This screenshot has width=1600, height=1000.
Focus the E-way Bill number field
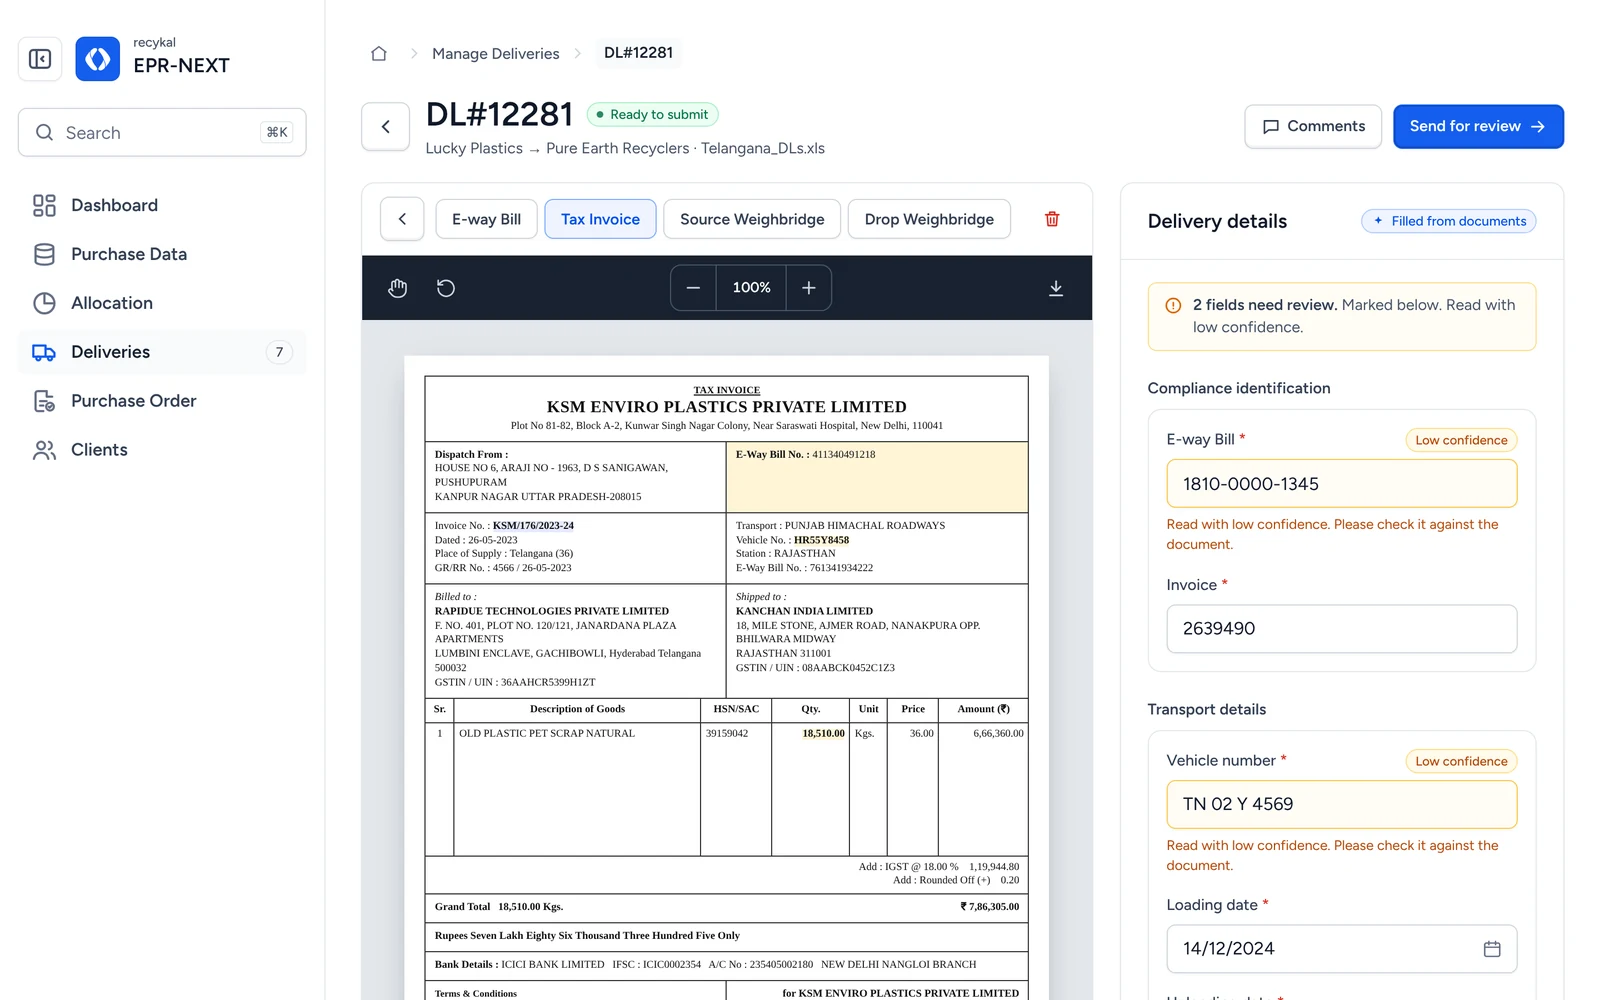[x=1342, y=484]
